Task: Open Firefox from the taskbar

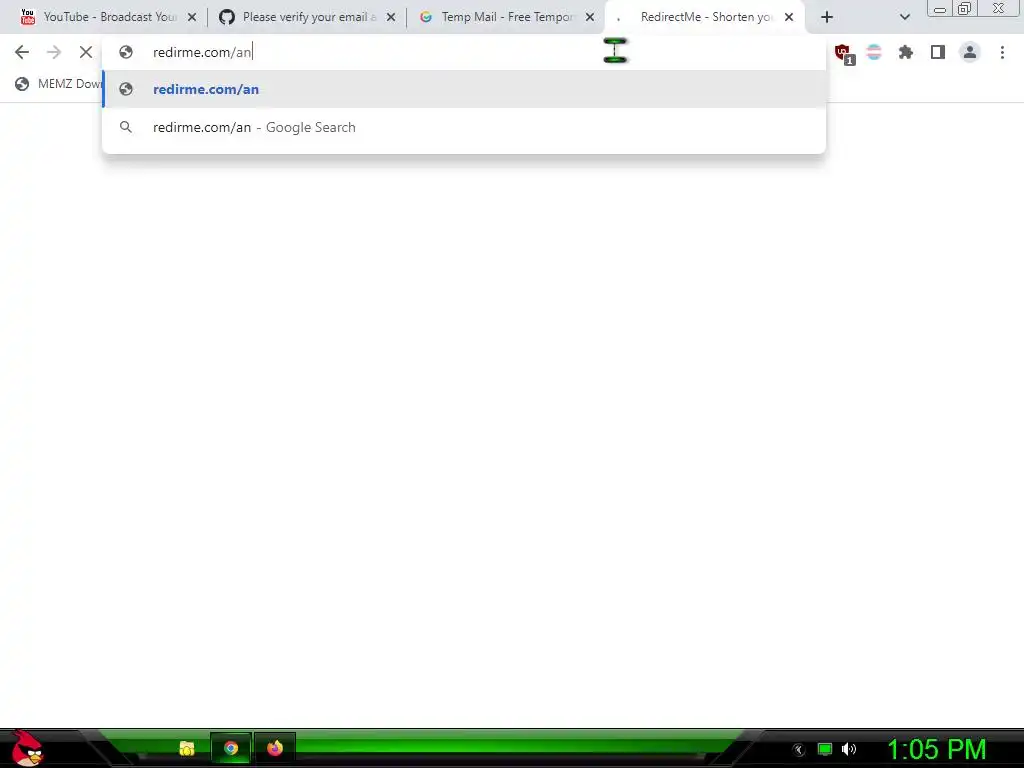Action: (275, 748)
